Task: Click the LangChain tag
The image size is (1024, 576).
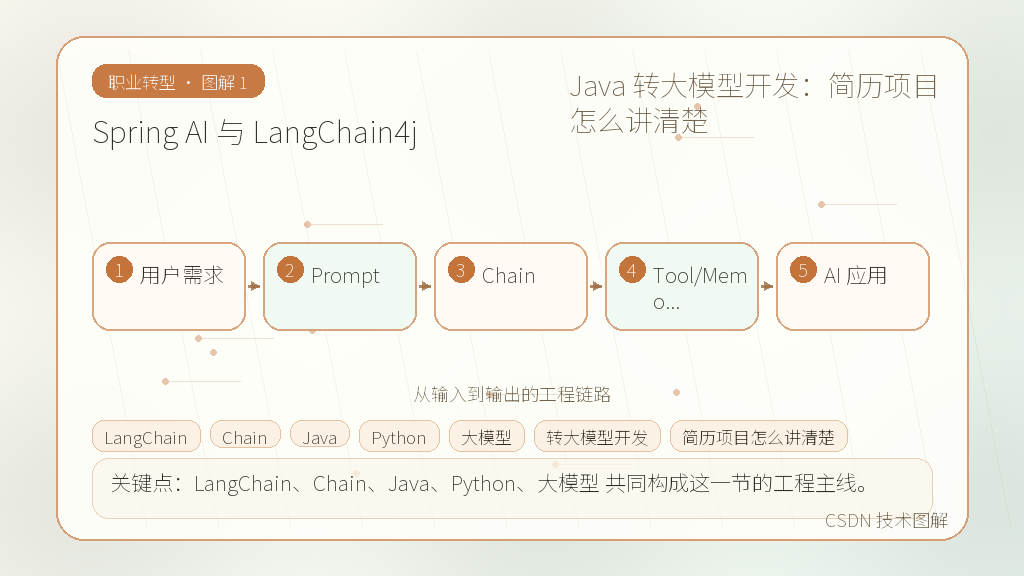Action: (146, 437)
